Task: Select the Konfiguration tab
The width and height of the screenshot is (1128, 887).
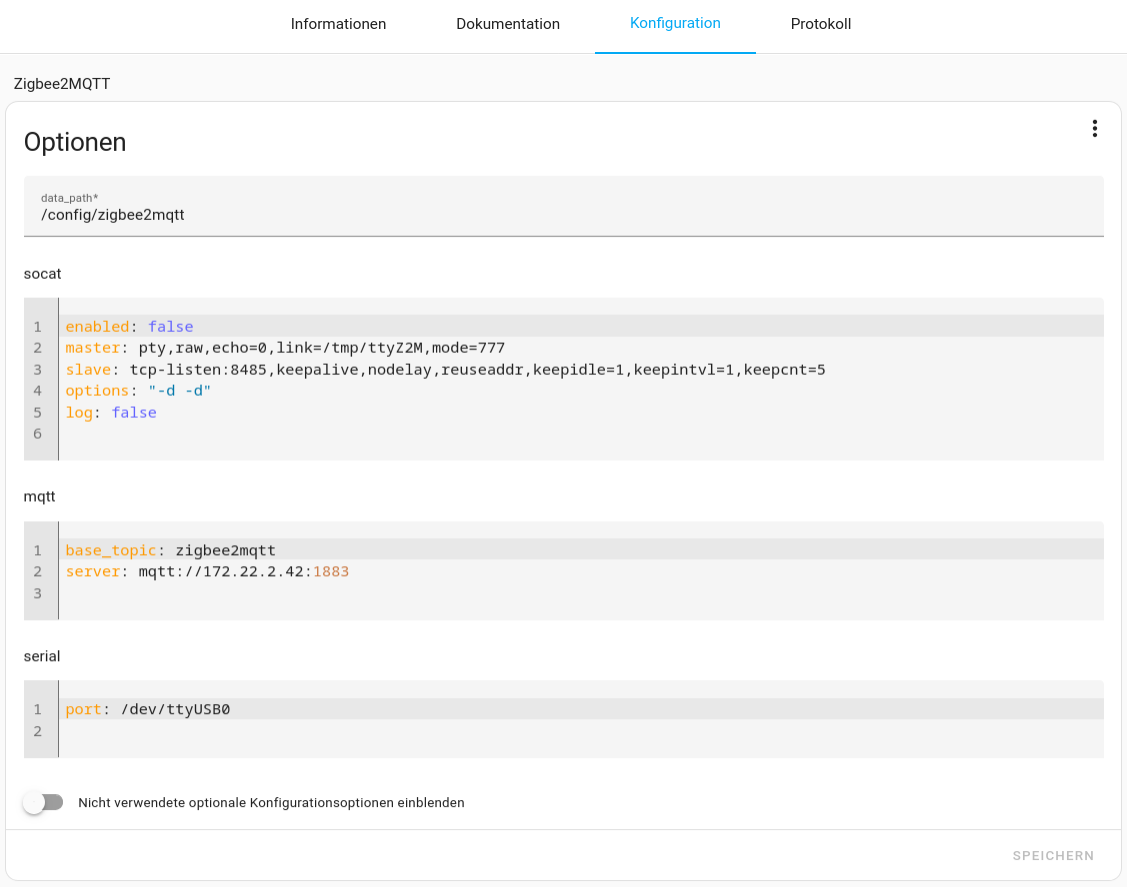Action: click(x=675, y=24)
